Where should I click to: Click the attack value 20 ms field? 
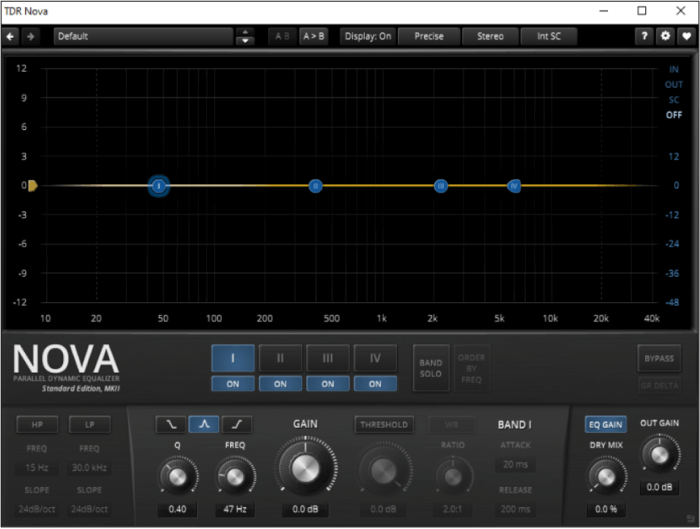(x=515, y=464)
